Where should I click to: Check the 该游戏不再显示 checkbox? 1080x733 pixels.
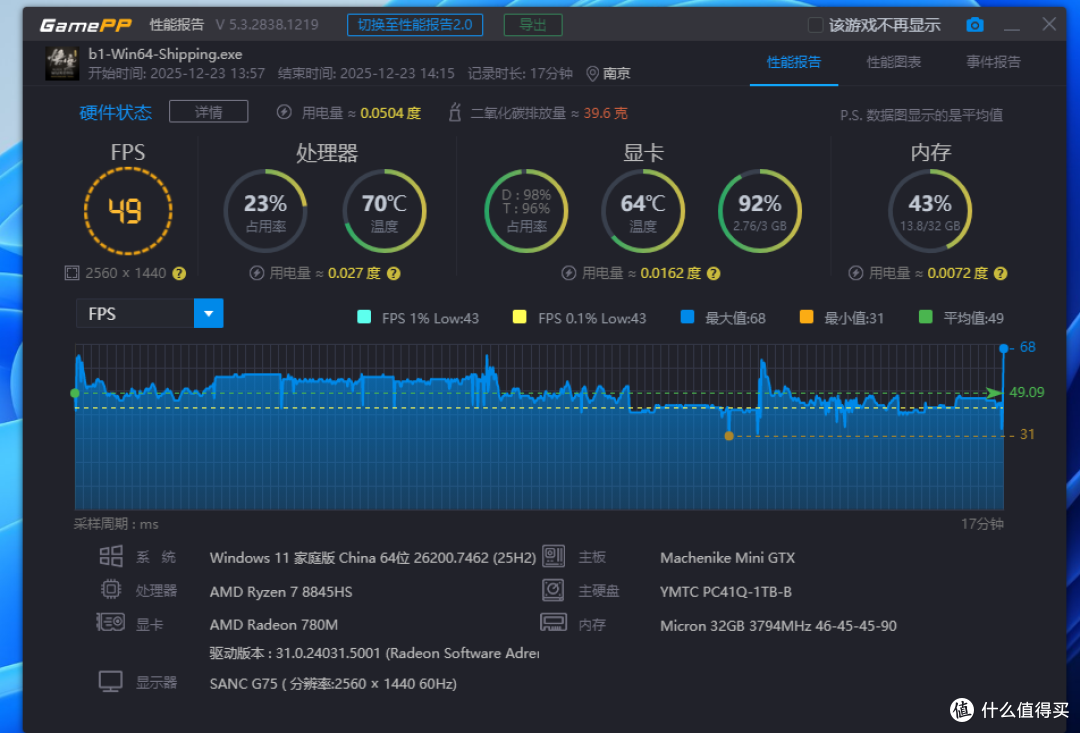(x=816, y=25)
